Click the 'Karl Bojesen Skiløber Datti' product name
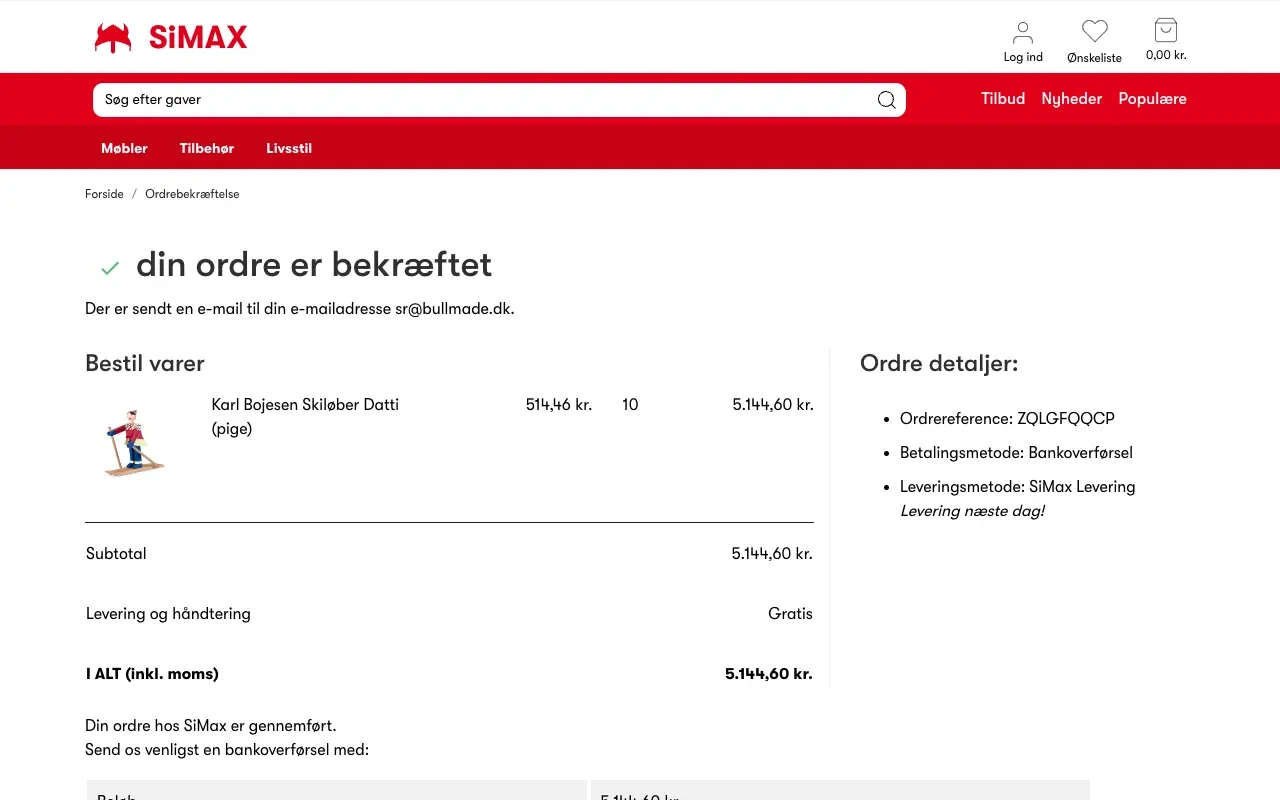1280x800 pixels. tap(305, 405)
